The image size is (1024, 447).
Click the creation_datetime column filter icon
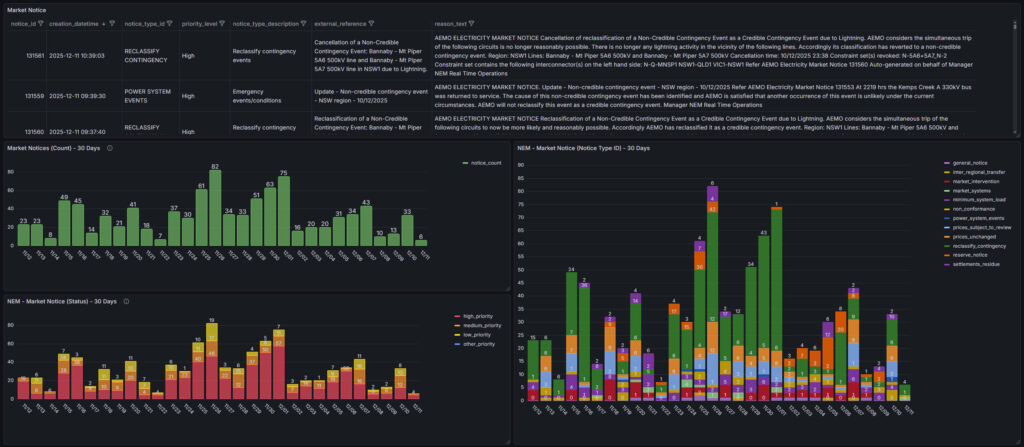[x=113, y=23]
